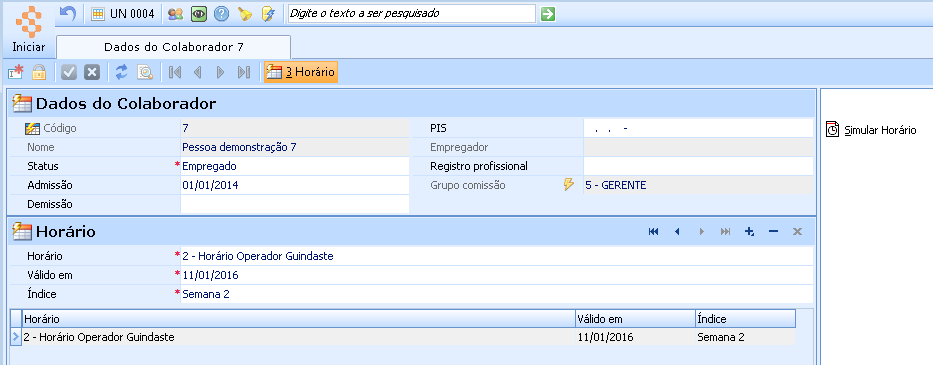Click the green search go arrow

click(548, 14)
